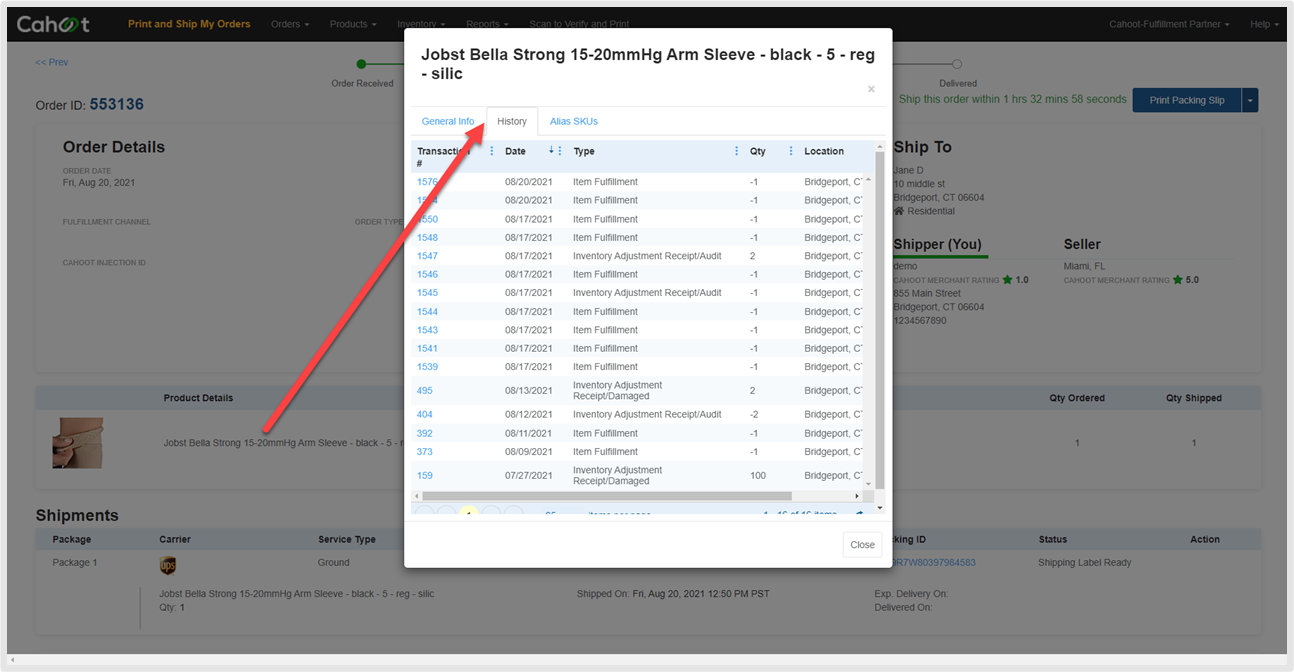Click the Date column sort arrow
1294x672 pixels.
tap(550, 151)
